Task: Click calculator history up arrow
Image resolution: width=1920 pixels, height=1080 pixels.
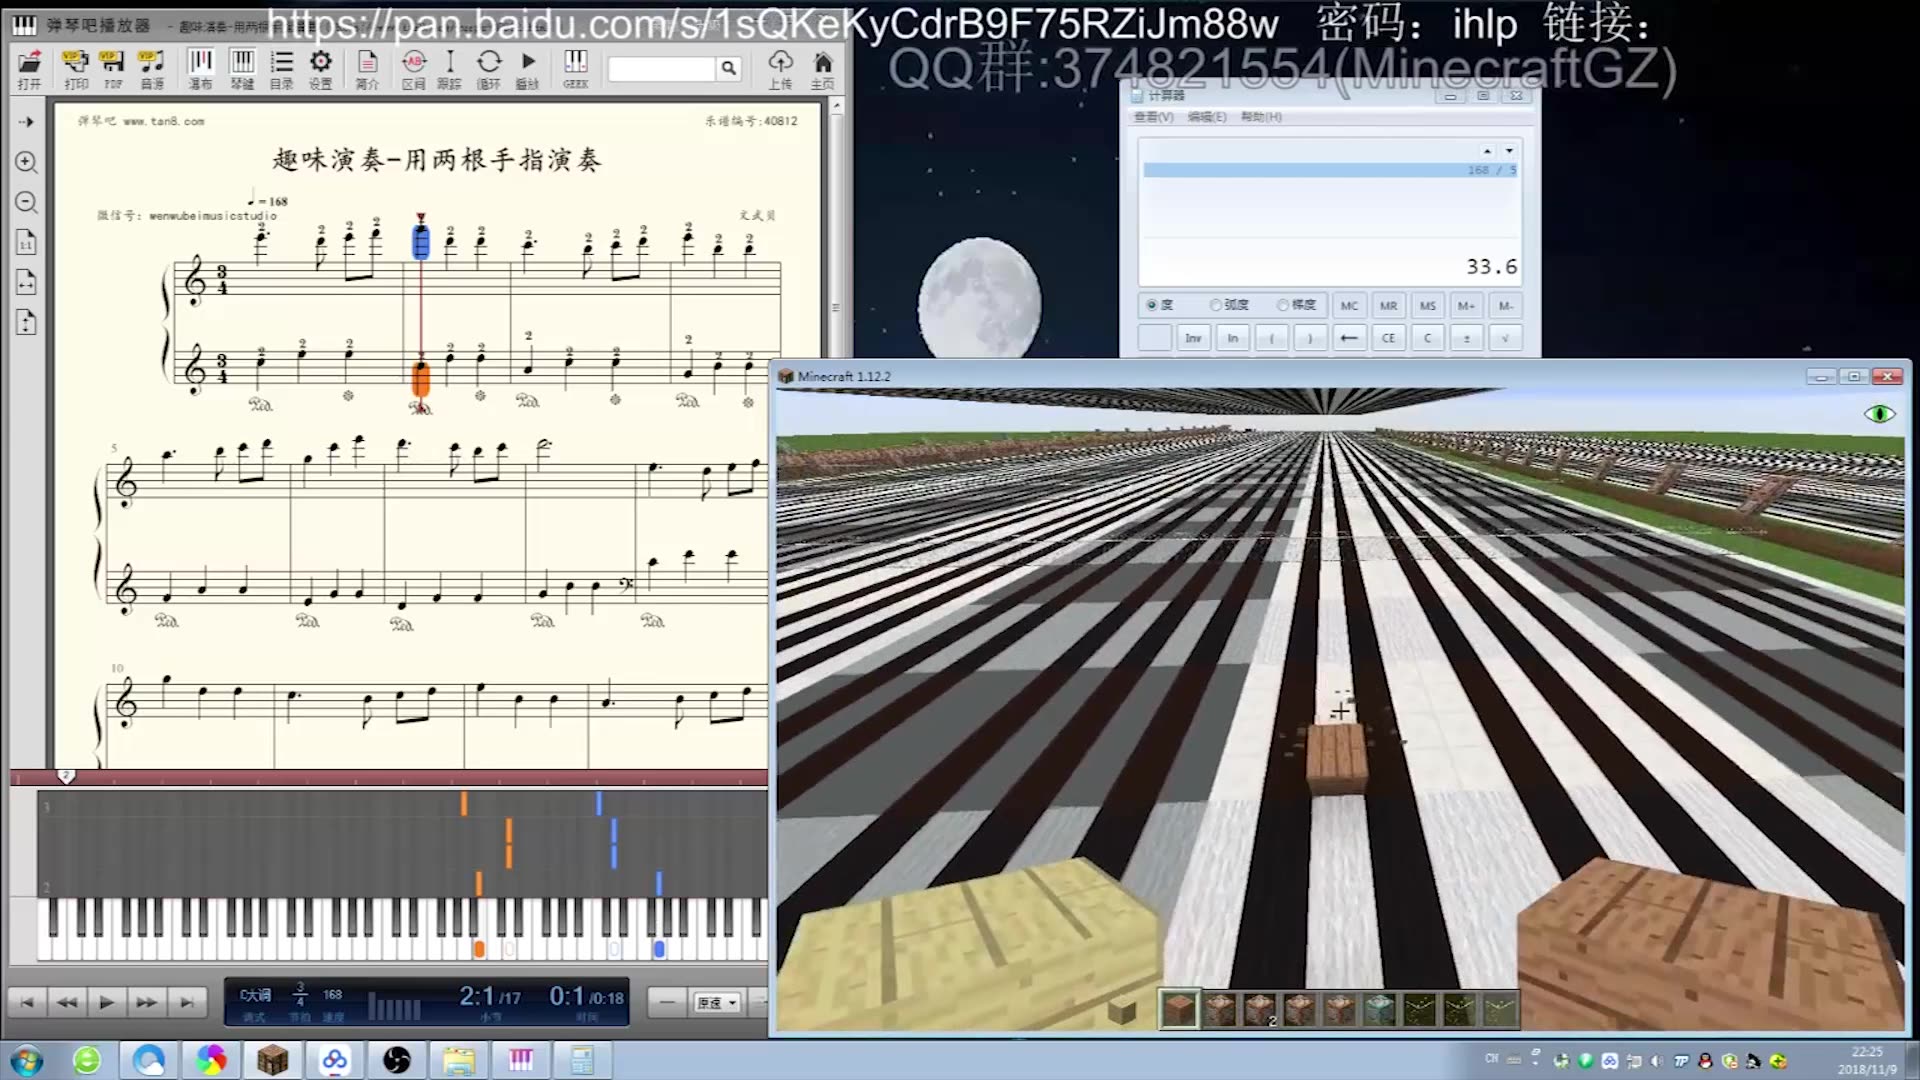Action: [x=1487, y=151]
